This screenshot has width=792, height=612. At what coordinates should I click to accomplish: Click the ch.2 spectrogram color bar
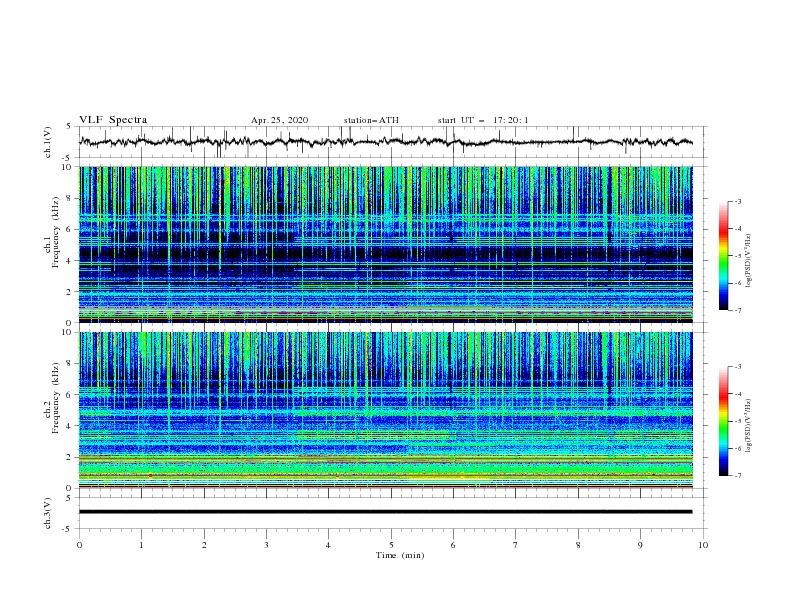(x=723, y=421)
